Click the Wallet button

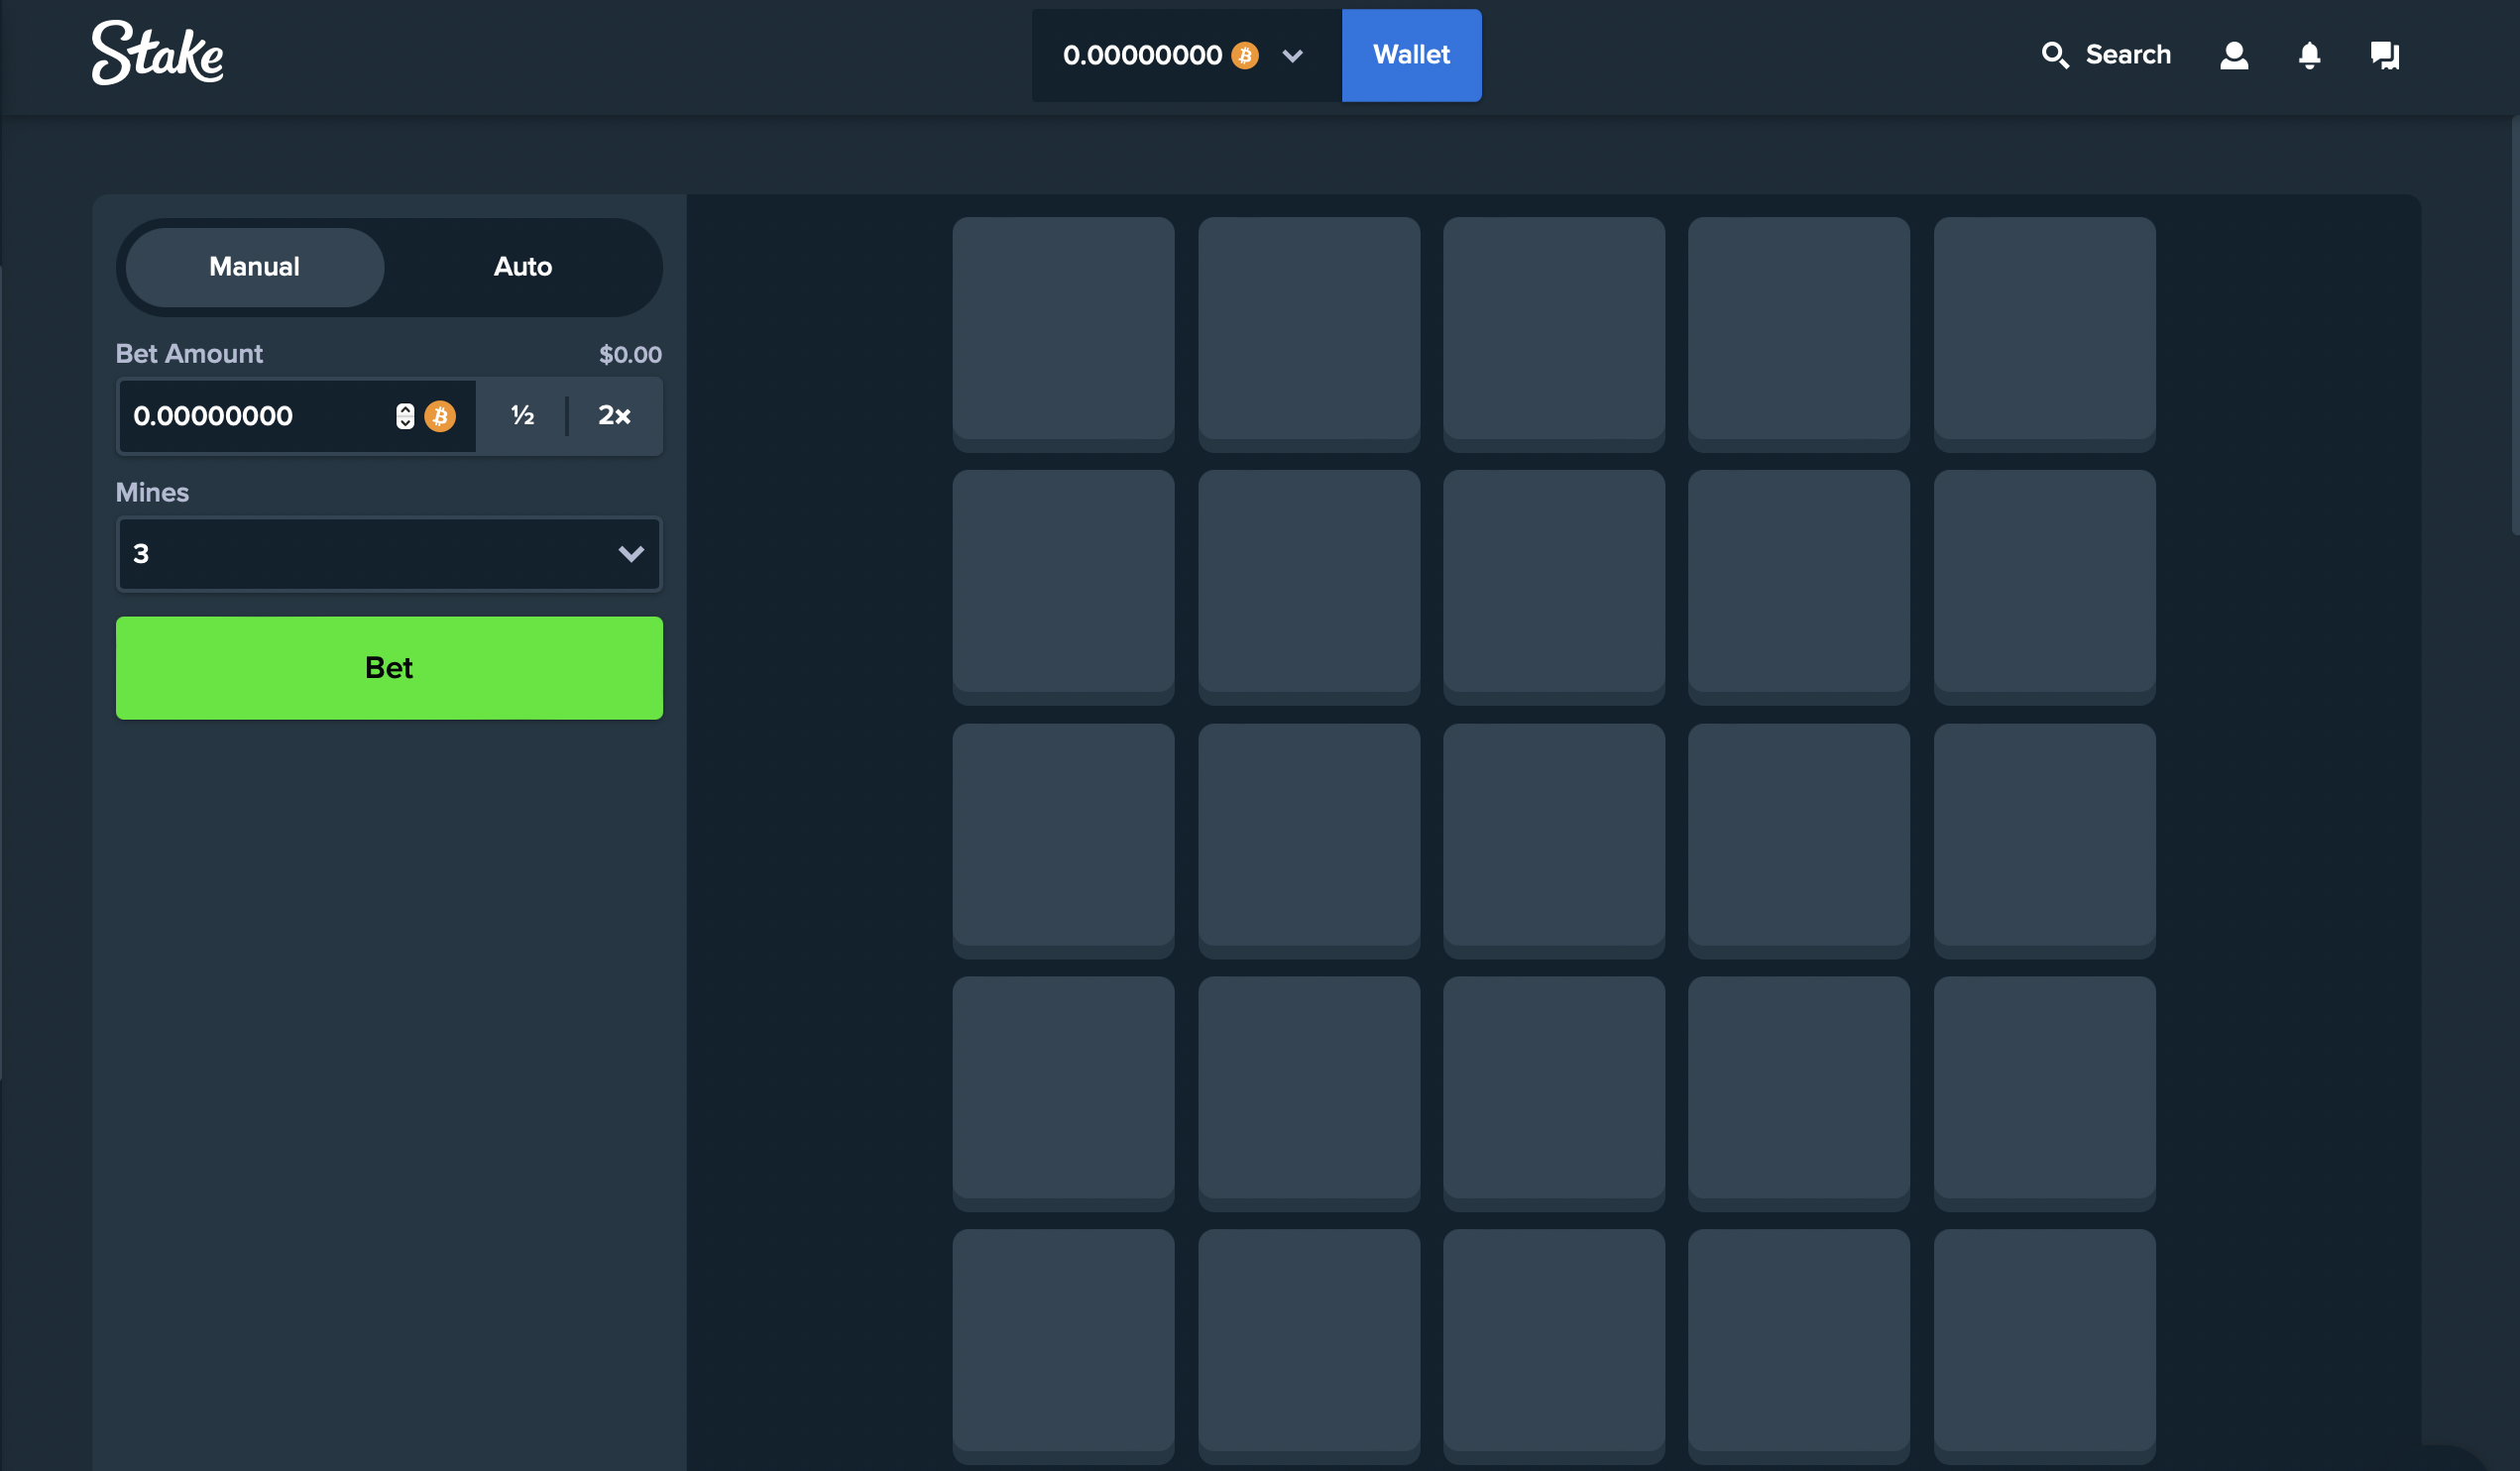pos(1412,55)
